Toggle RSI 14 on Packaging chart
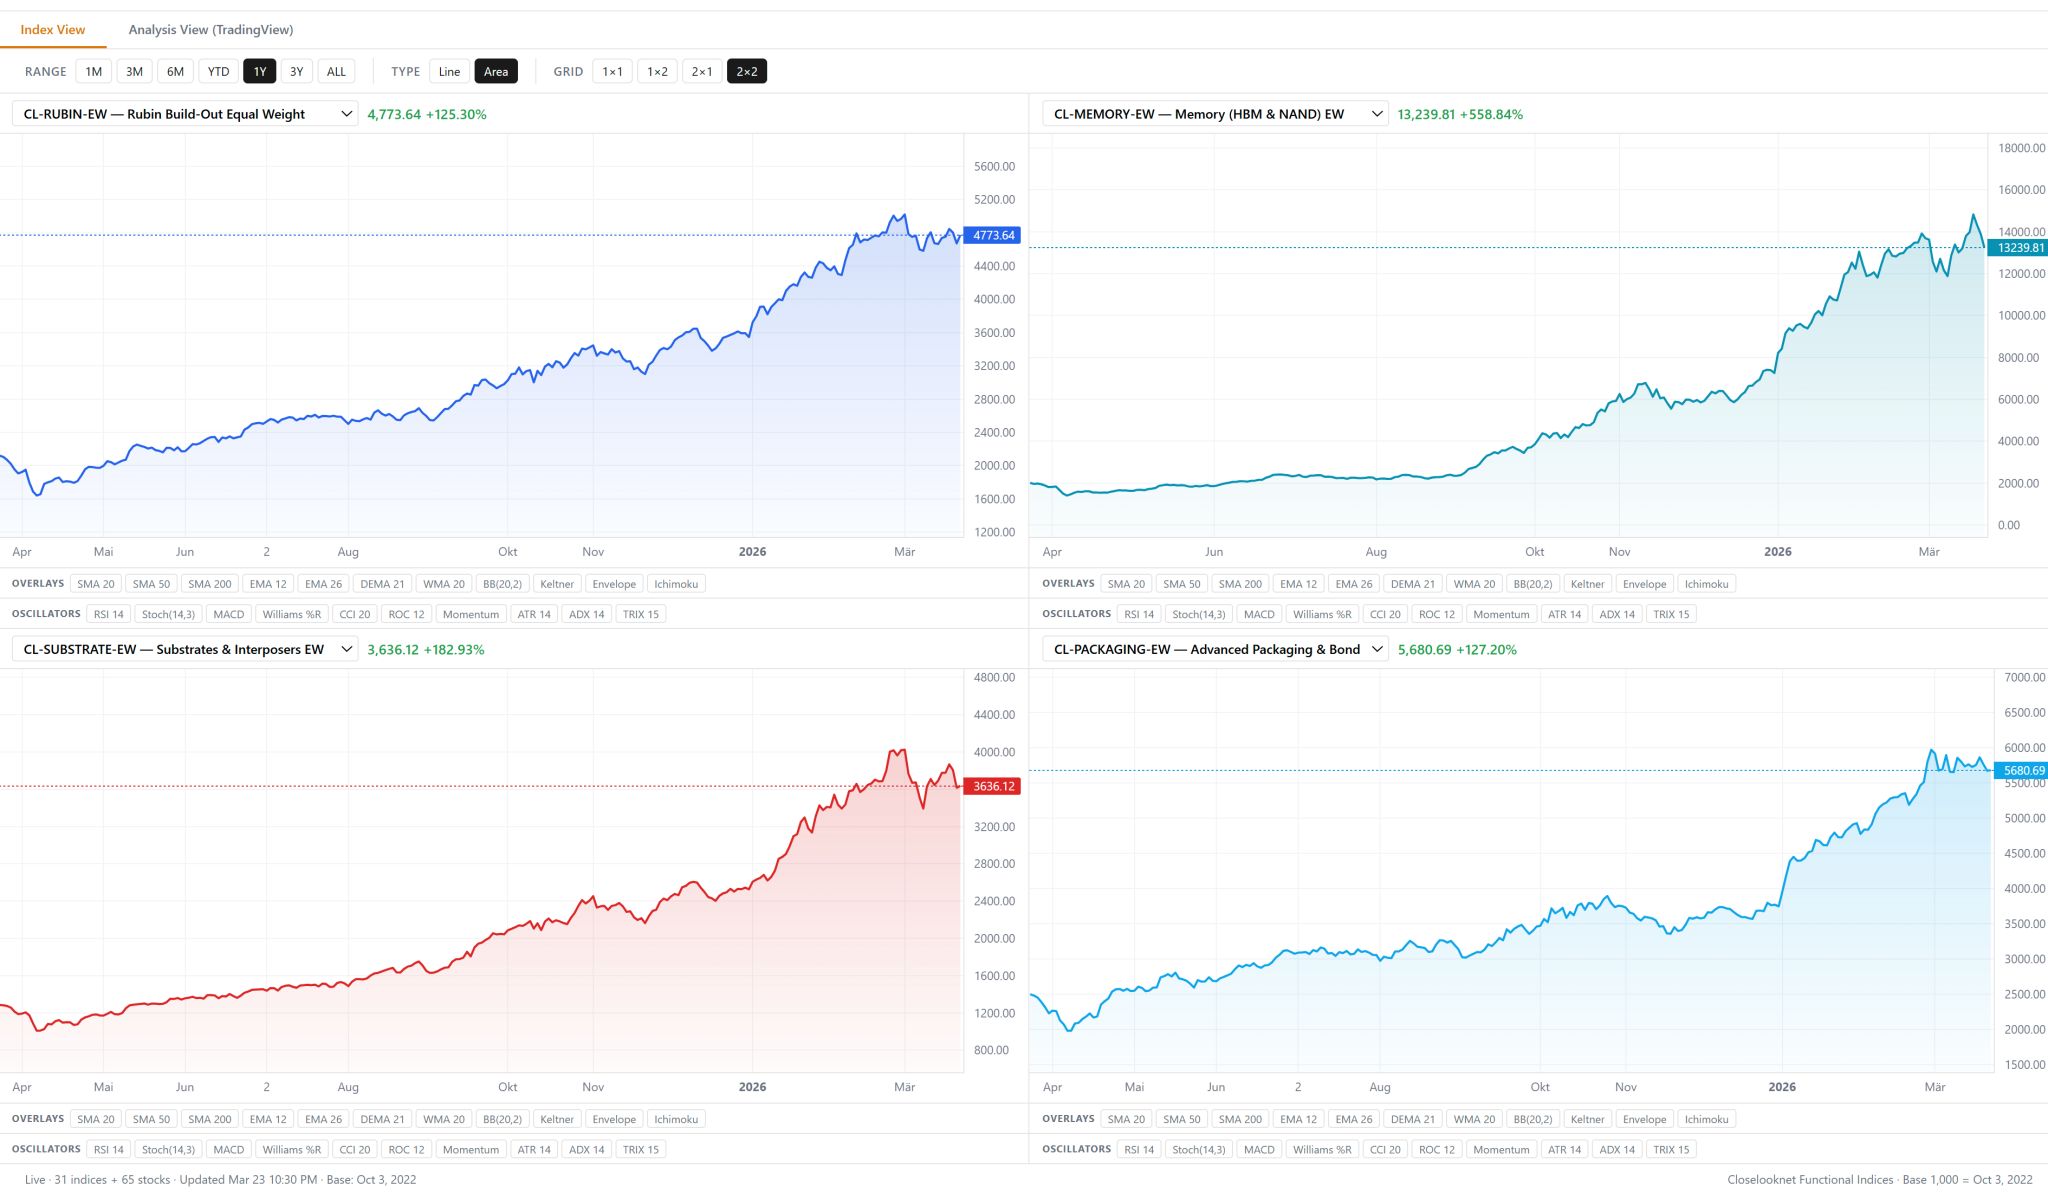The image size is (2048, 1193). pyautogui.click(x=1139, y=1149)
